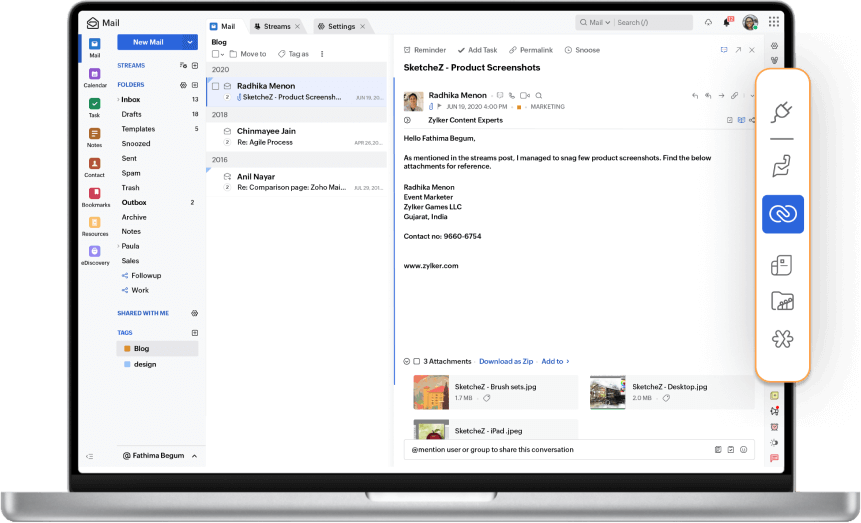
Task: Click the notification bell icon
Action: click(x=726, y=23)
